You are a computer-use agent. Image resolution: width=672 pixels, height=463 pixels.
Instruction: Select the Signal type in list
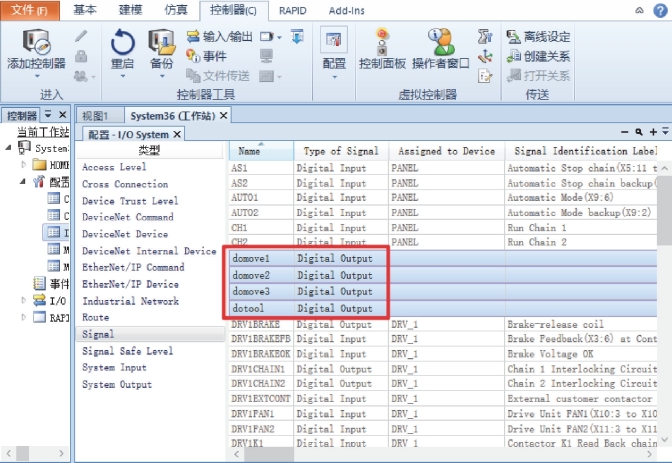click(x=98, y=334)
